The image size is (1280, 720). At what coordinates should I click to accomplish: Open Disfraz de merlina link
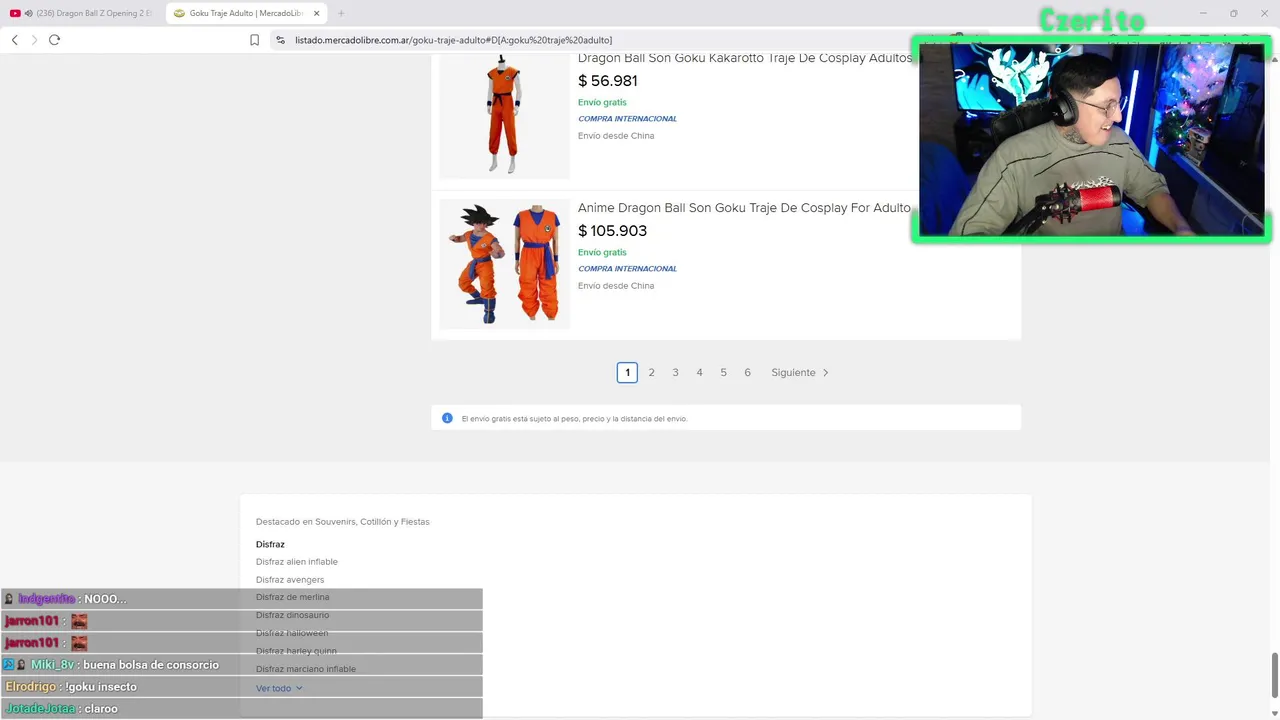[292, 597]
